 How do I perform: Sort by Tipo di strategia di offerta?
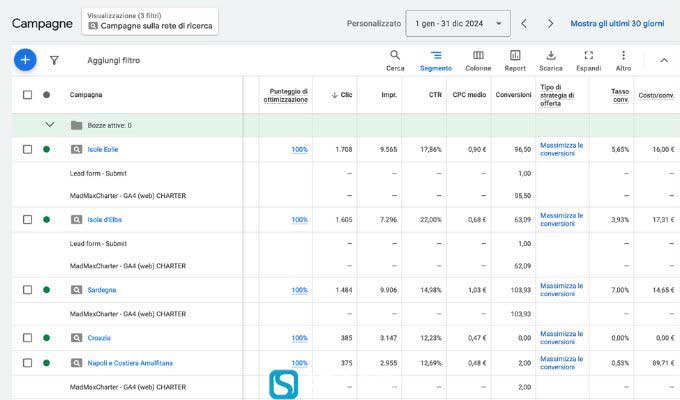[557, 95]
